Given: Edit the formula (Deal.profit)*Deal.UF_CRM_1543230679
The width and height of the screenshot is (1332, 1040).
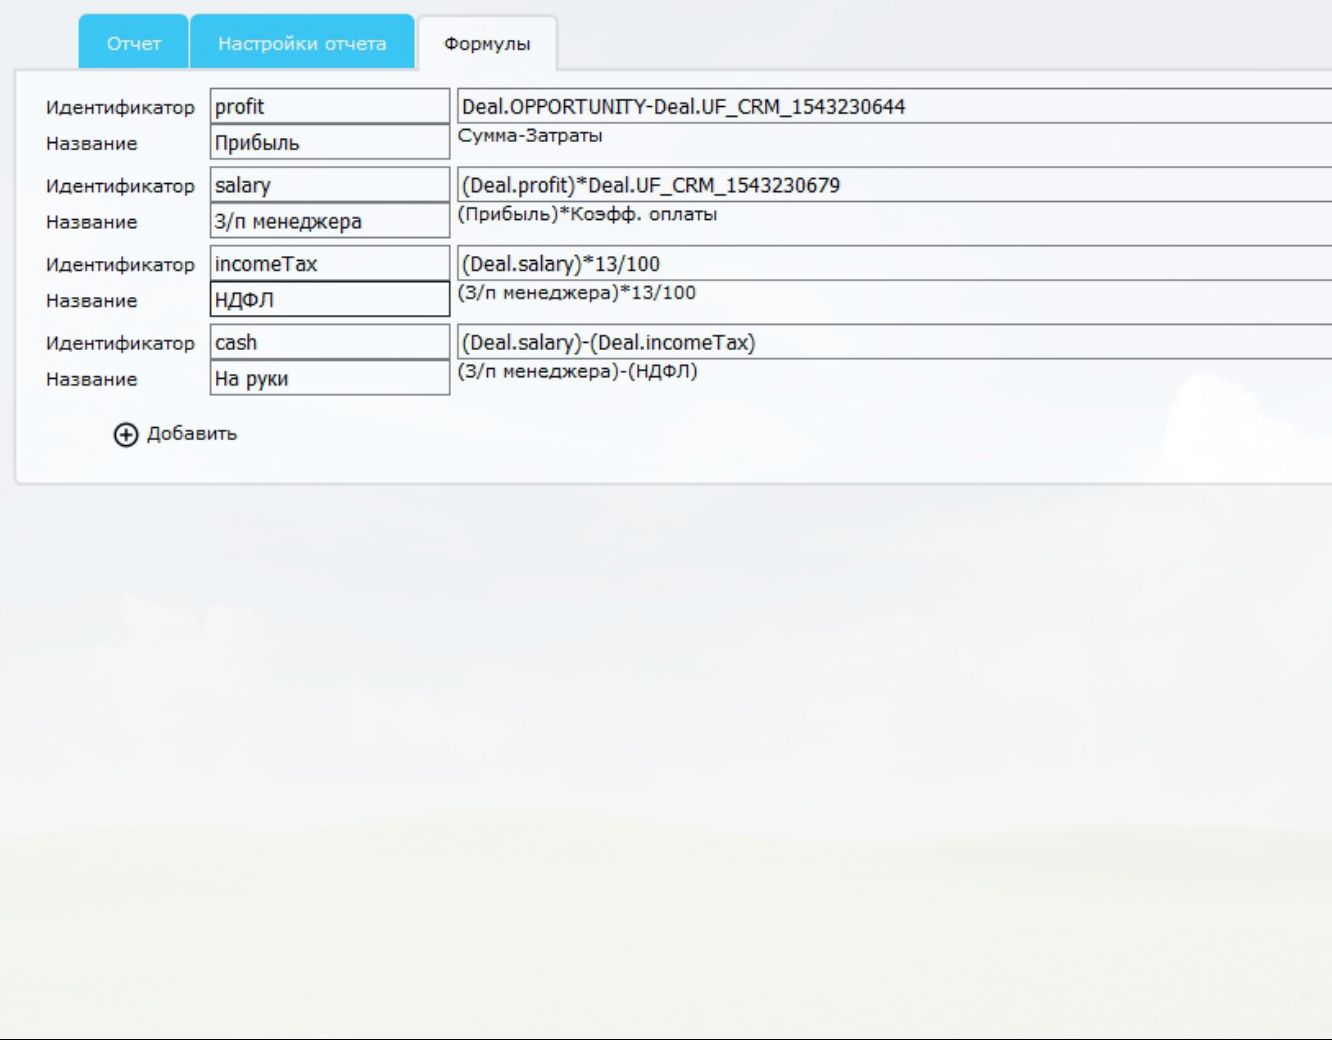Looking at the screenshot, I should pyautogui.click(x=894, y=185).
